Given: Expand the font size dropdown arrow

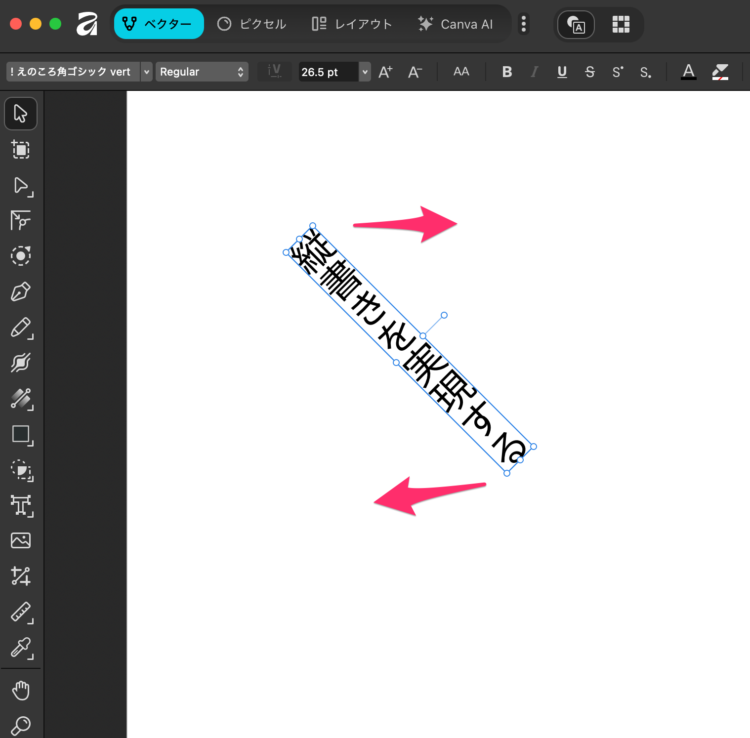Looking at the screenshot, I should tap(365, 72).
